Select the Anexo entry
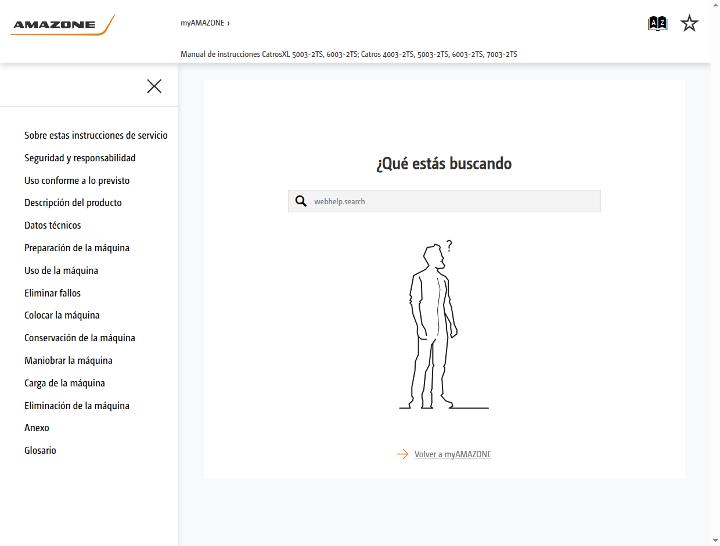This screenshot has width=720, height=546. click(x=37, y=428)
